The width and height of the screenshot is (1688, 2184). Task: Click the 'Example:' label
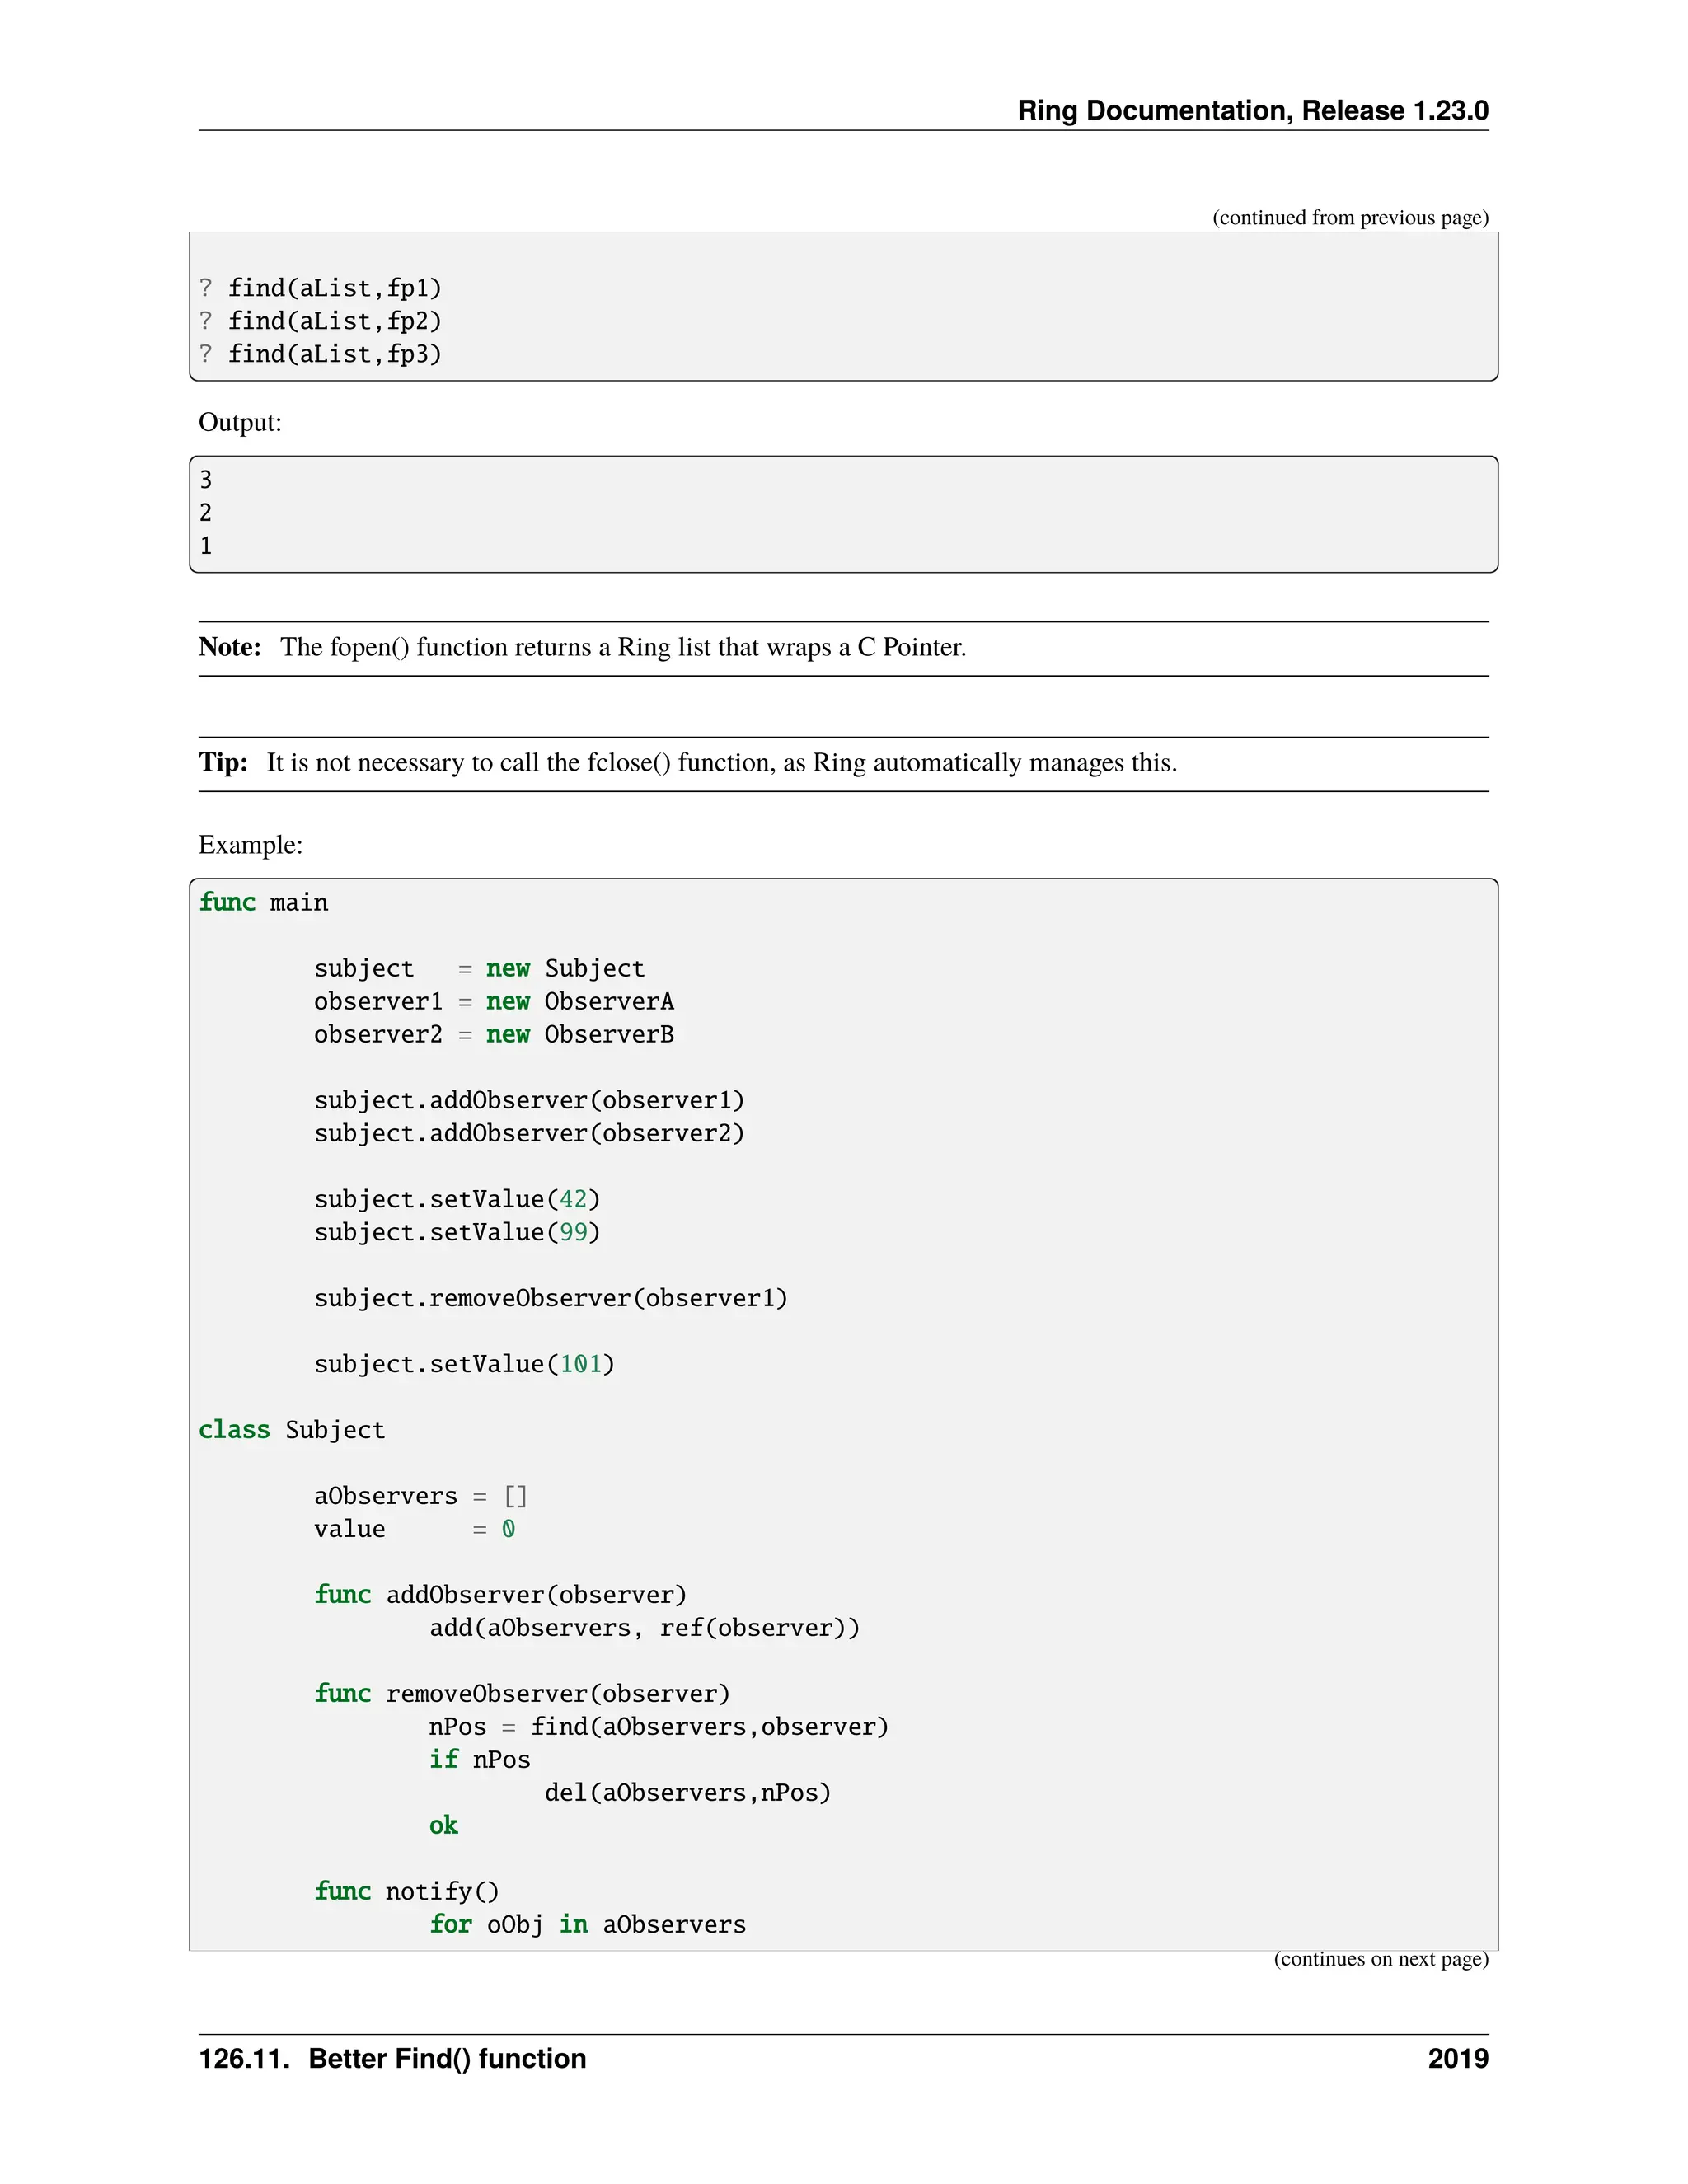251,845
